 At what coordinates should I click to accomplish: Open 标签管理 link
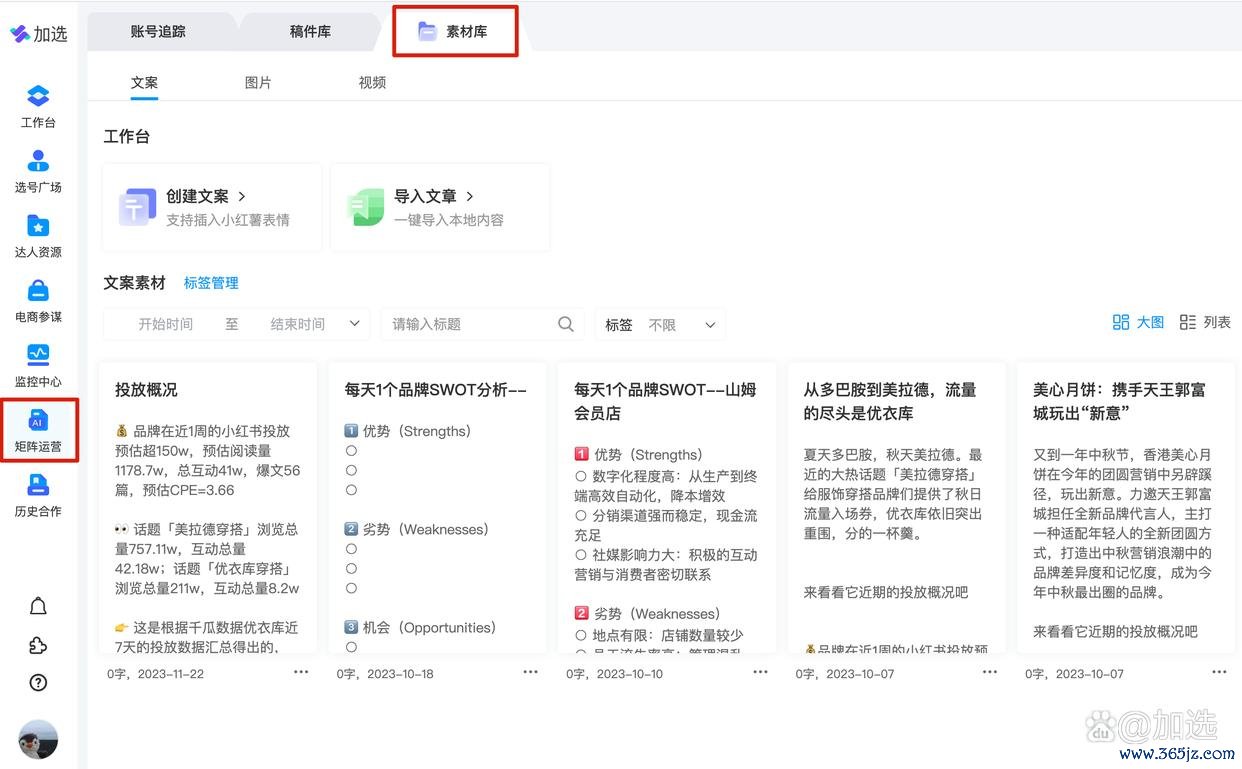(x=211, y=283)
